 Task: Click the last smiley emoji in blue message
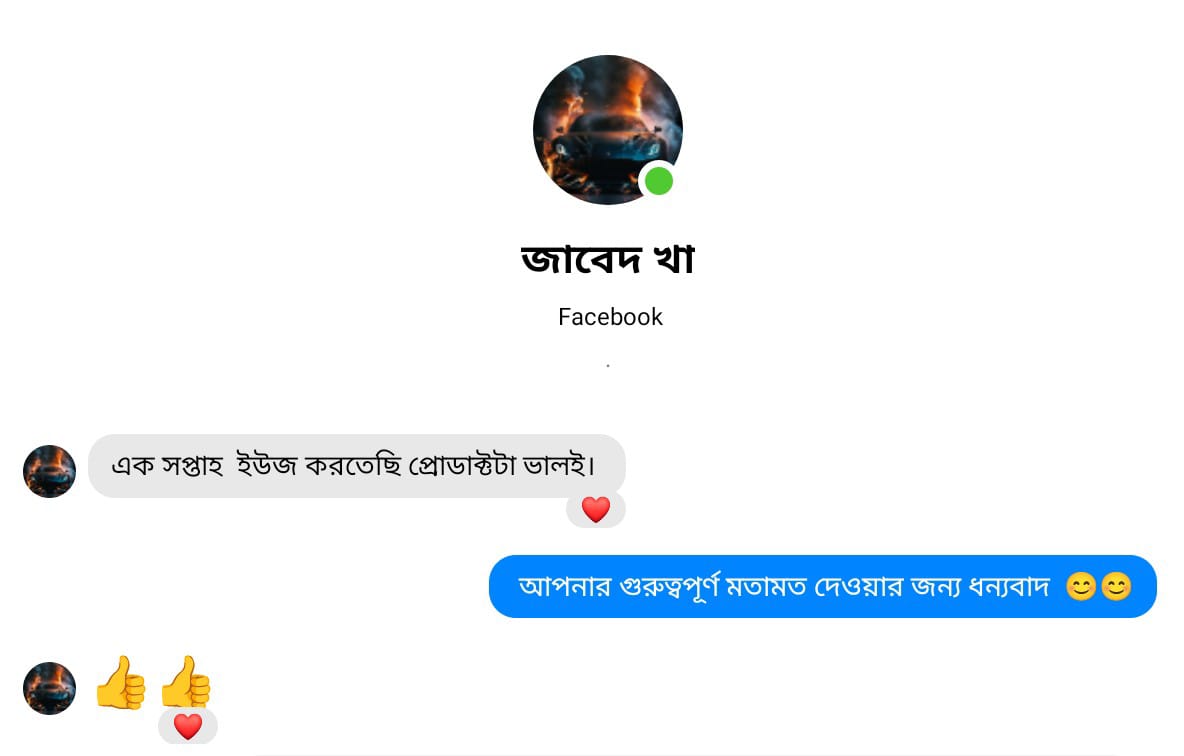1116,587
